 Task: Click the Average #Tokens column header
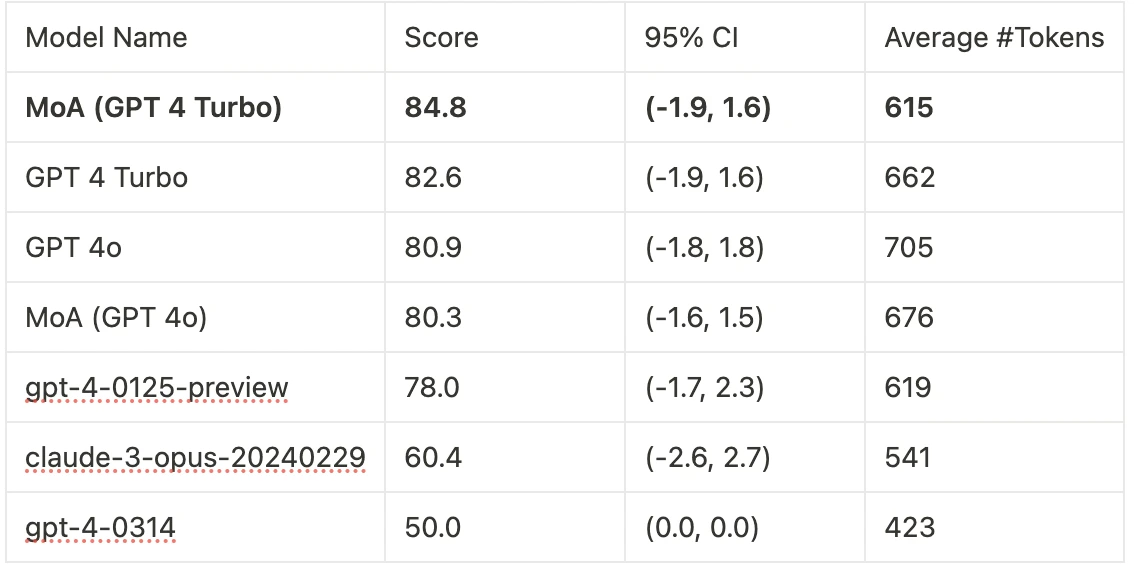pos(994,38)
